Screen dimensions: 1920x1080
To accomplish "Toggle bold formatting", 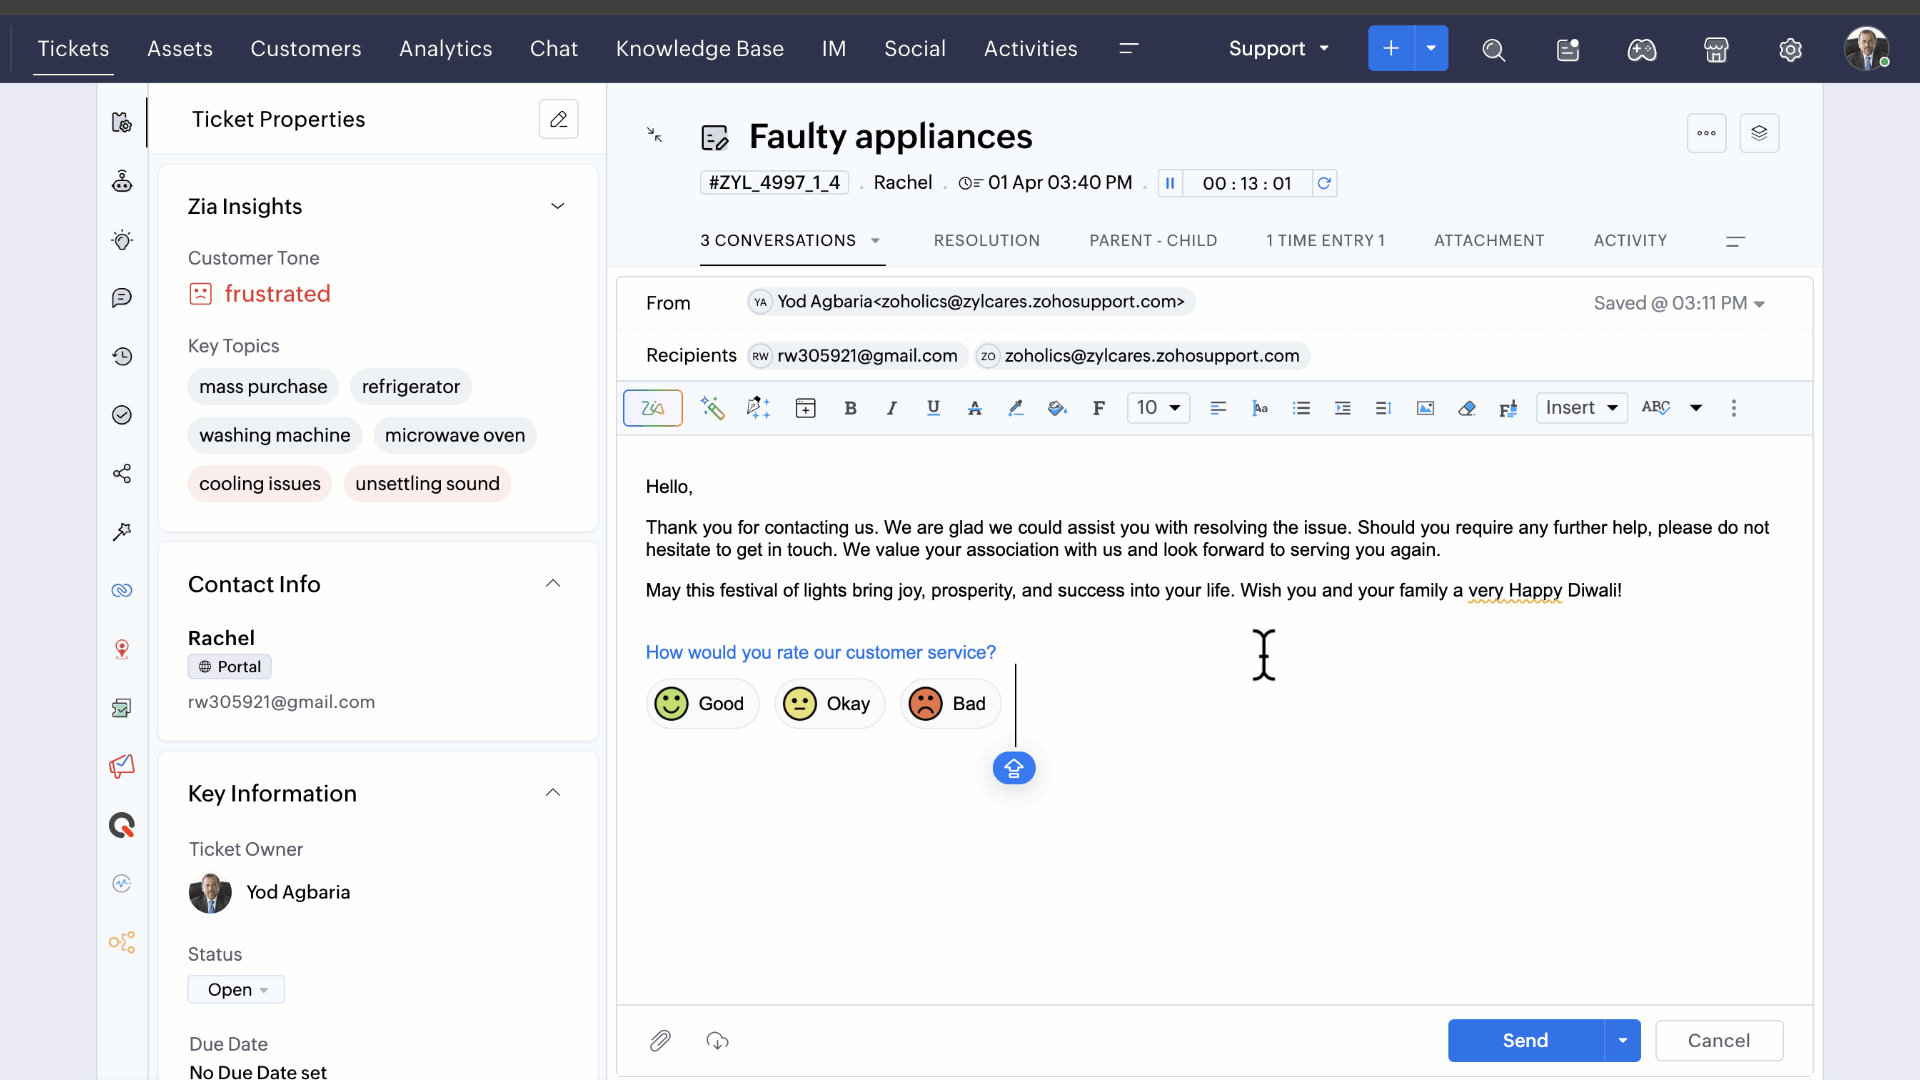I will (x=850, y=408).
